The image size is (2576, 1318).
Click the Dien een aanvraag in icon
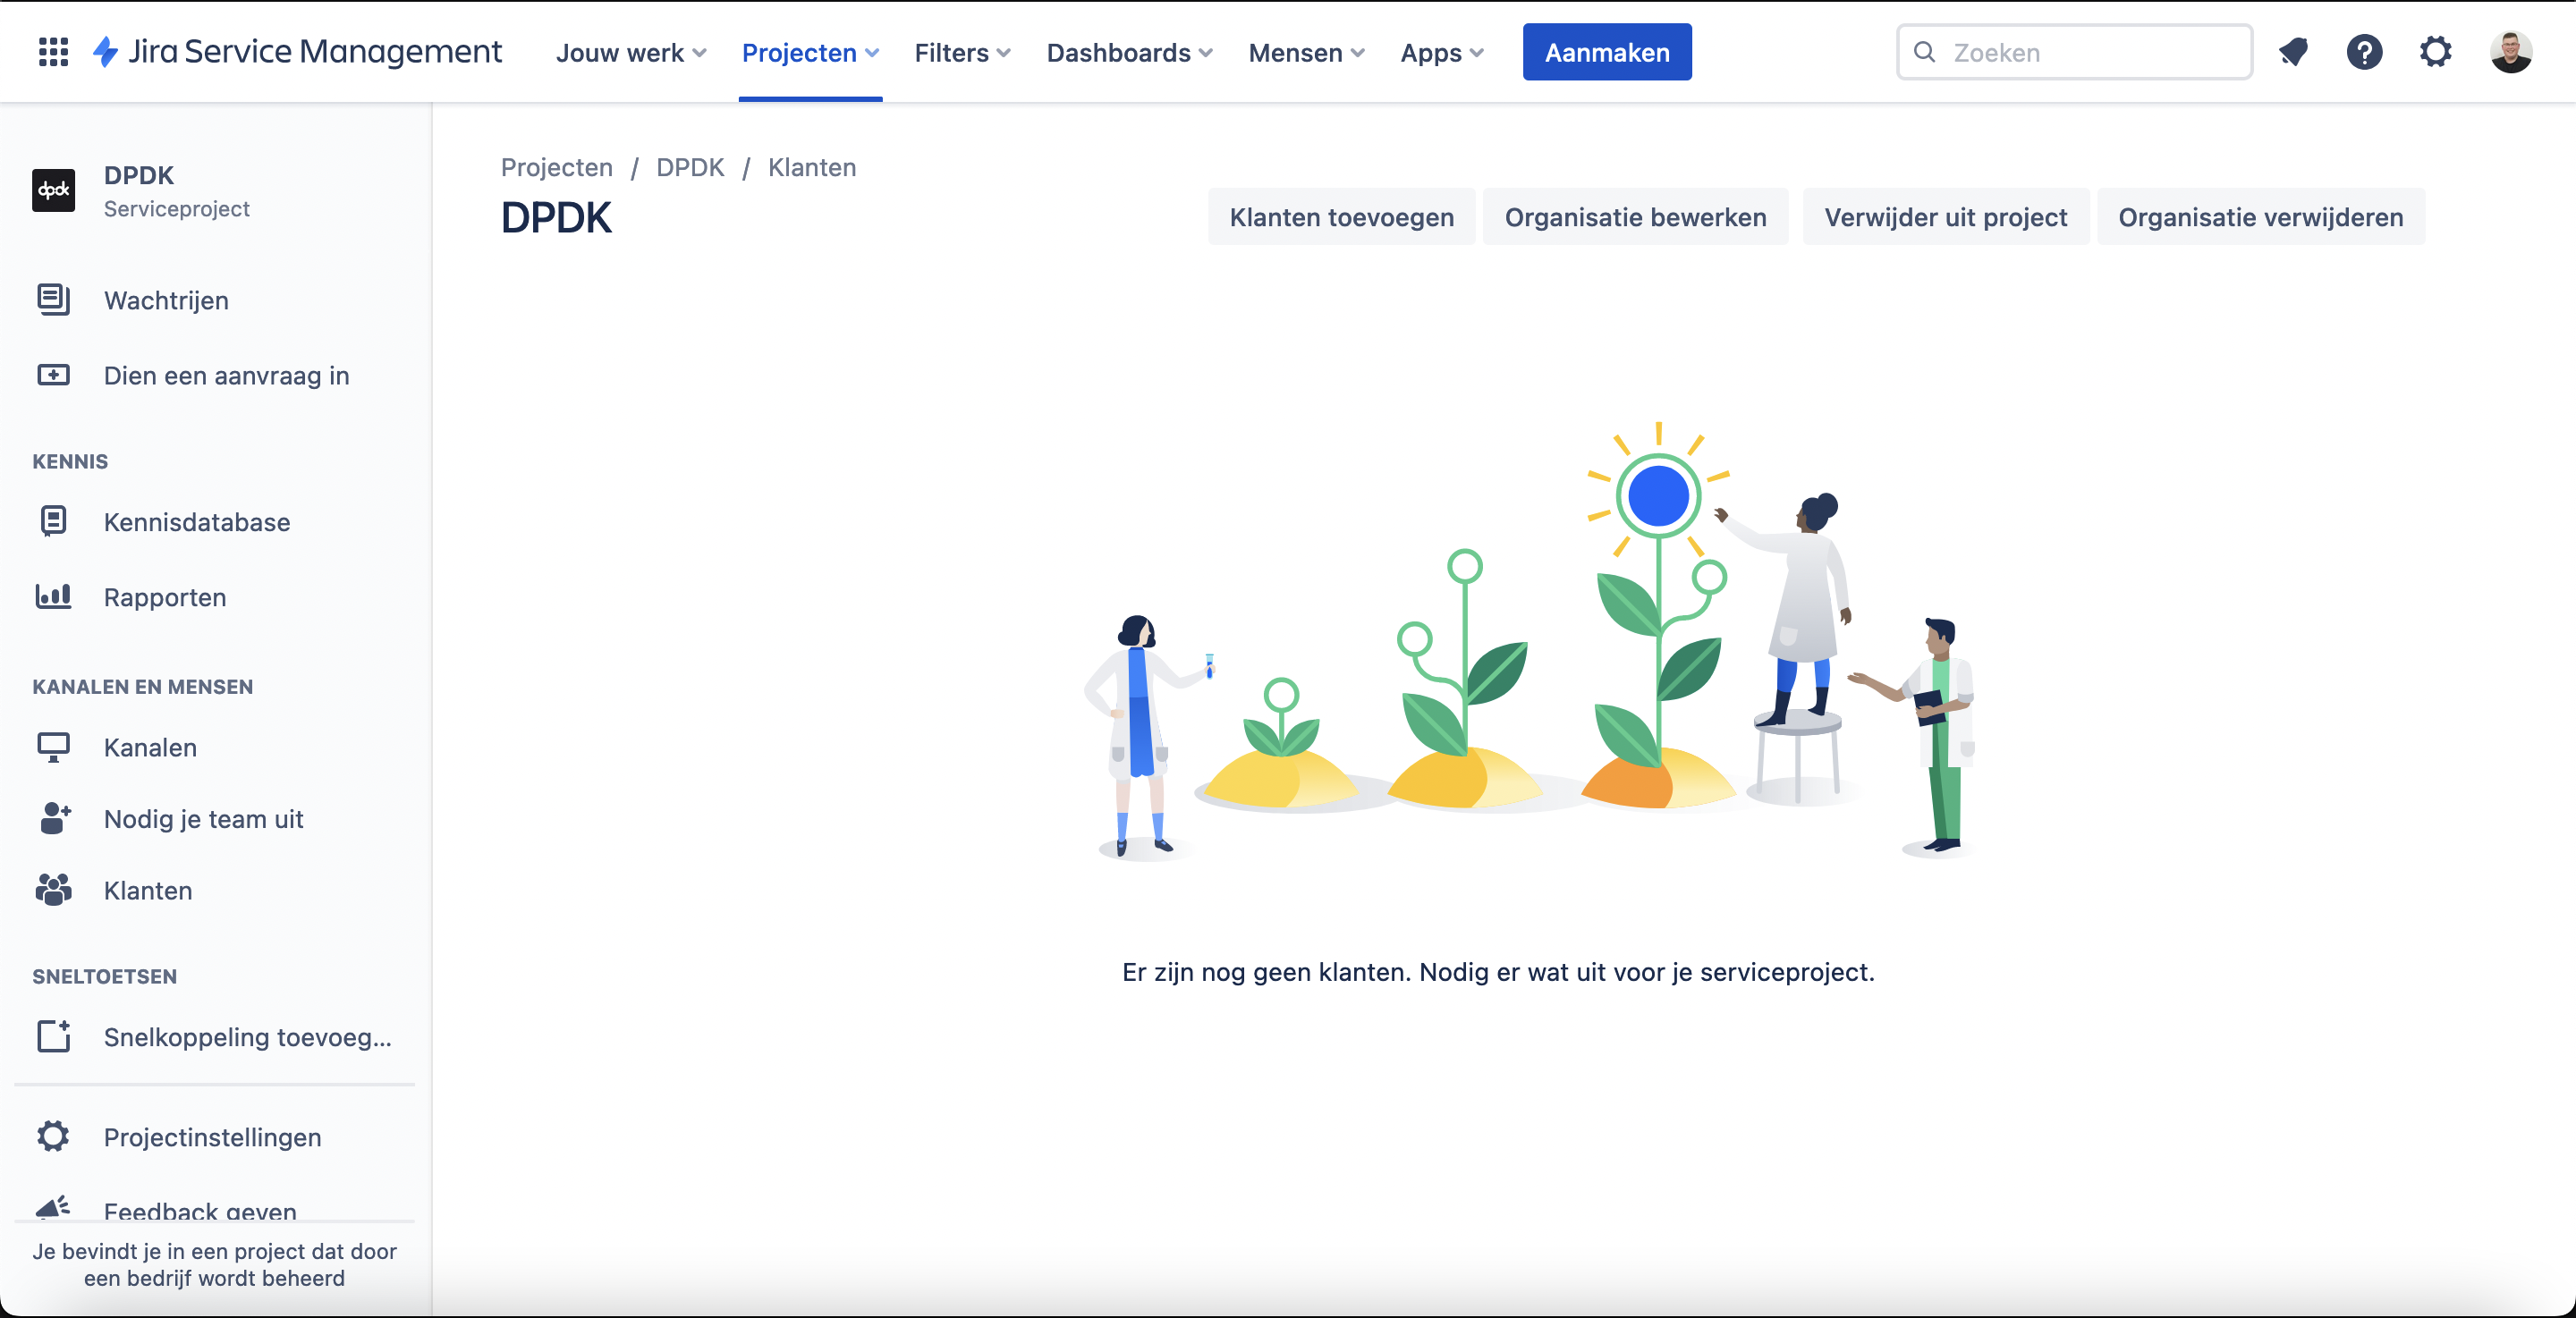pos(54,375)
